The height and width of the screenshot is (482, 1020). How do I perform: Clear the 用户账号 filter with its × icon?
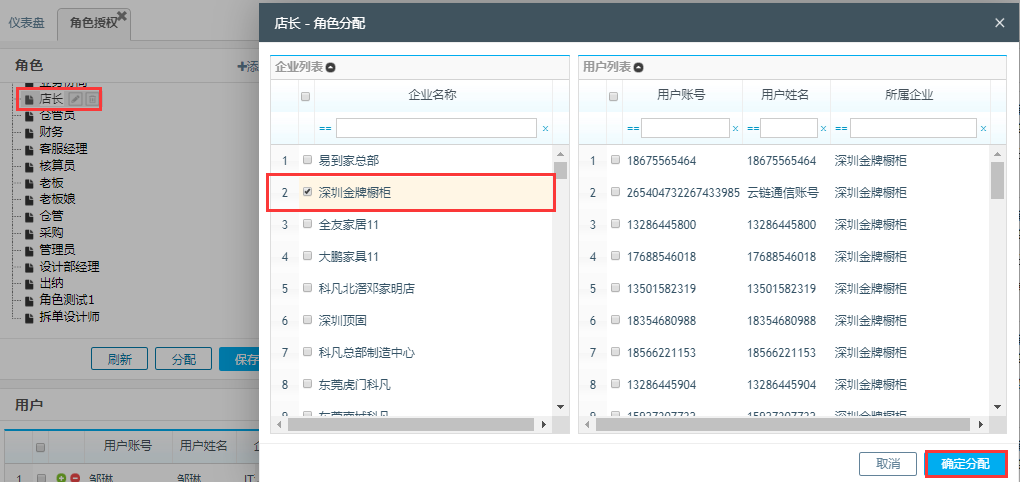coord(735,129)
